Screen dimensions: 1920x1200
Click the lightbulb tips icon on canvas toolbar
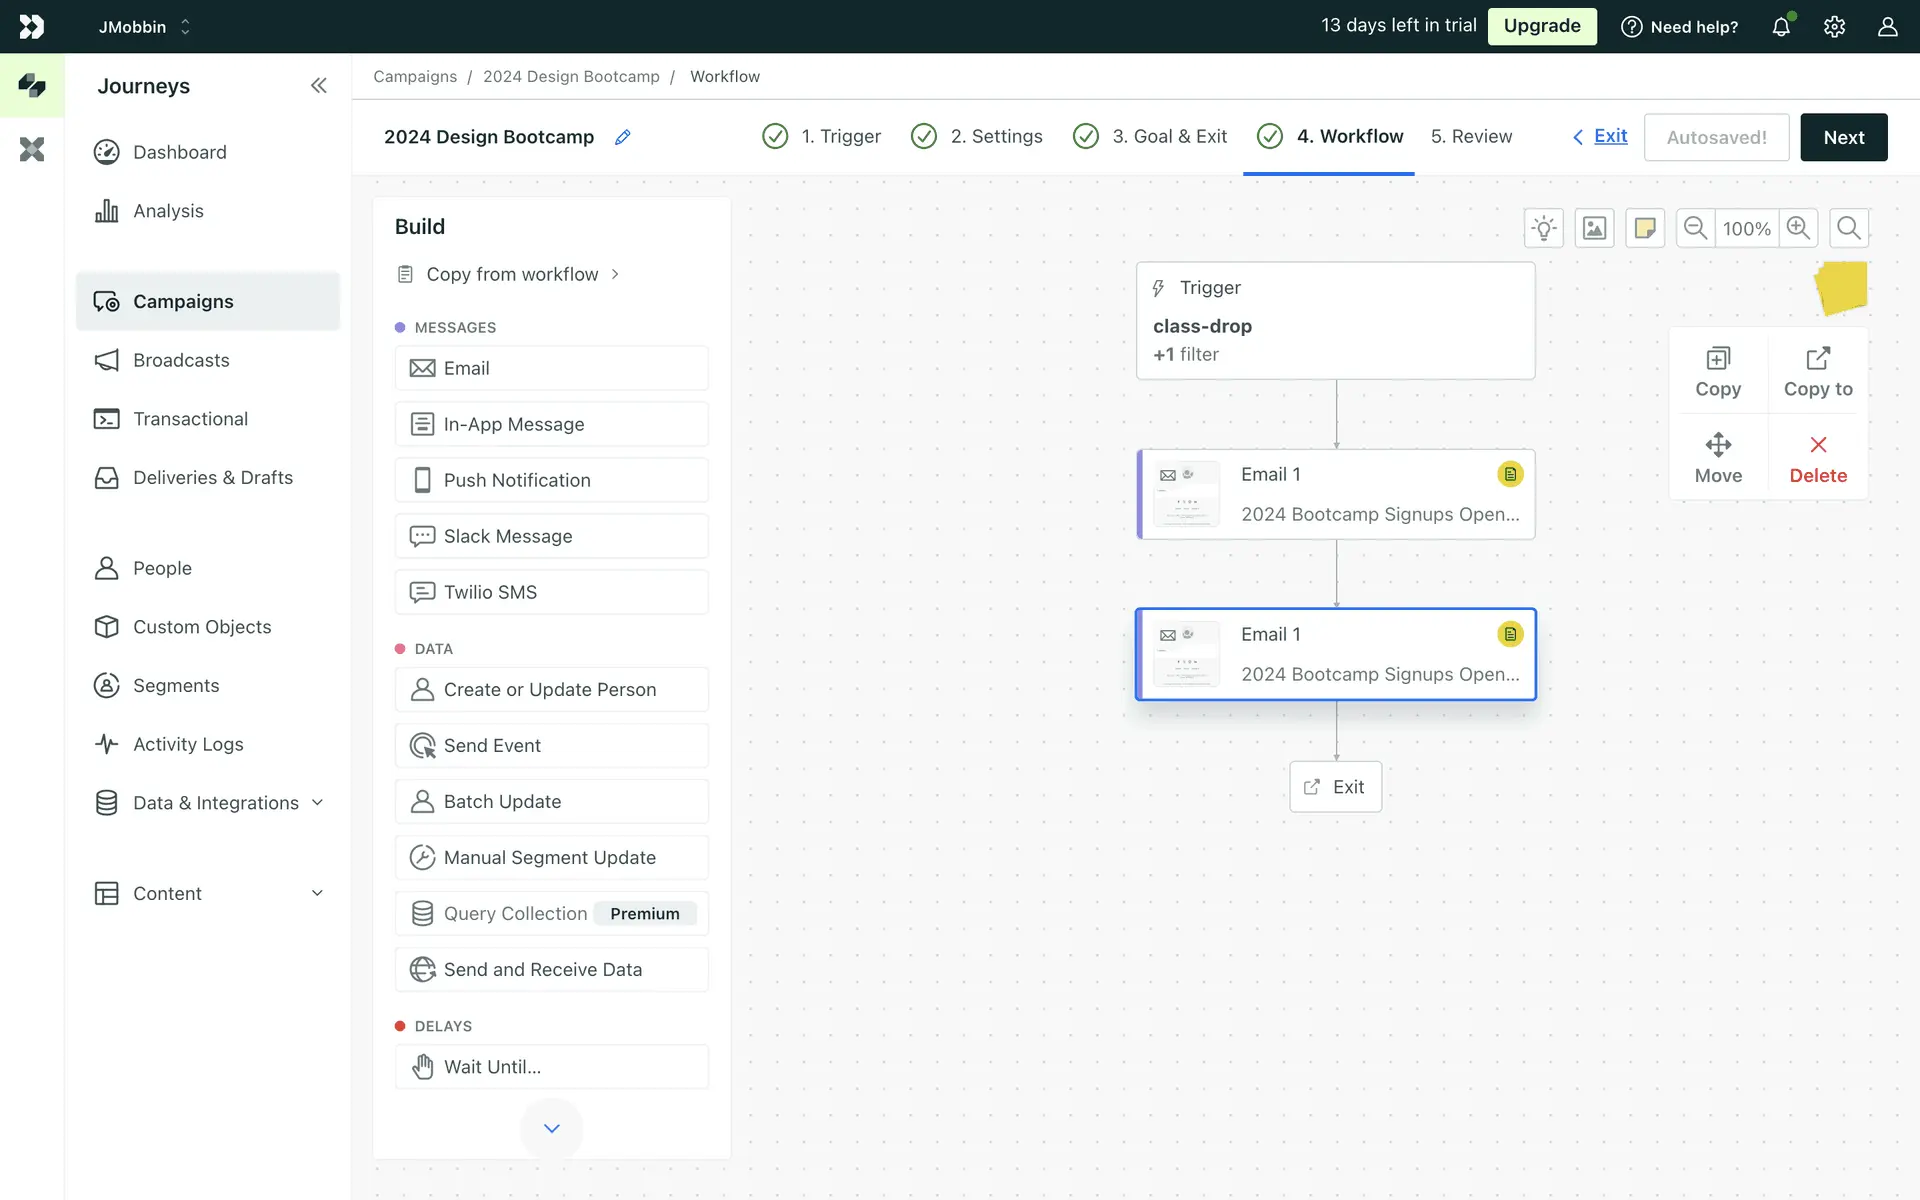tap(1544, 228)
